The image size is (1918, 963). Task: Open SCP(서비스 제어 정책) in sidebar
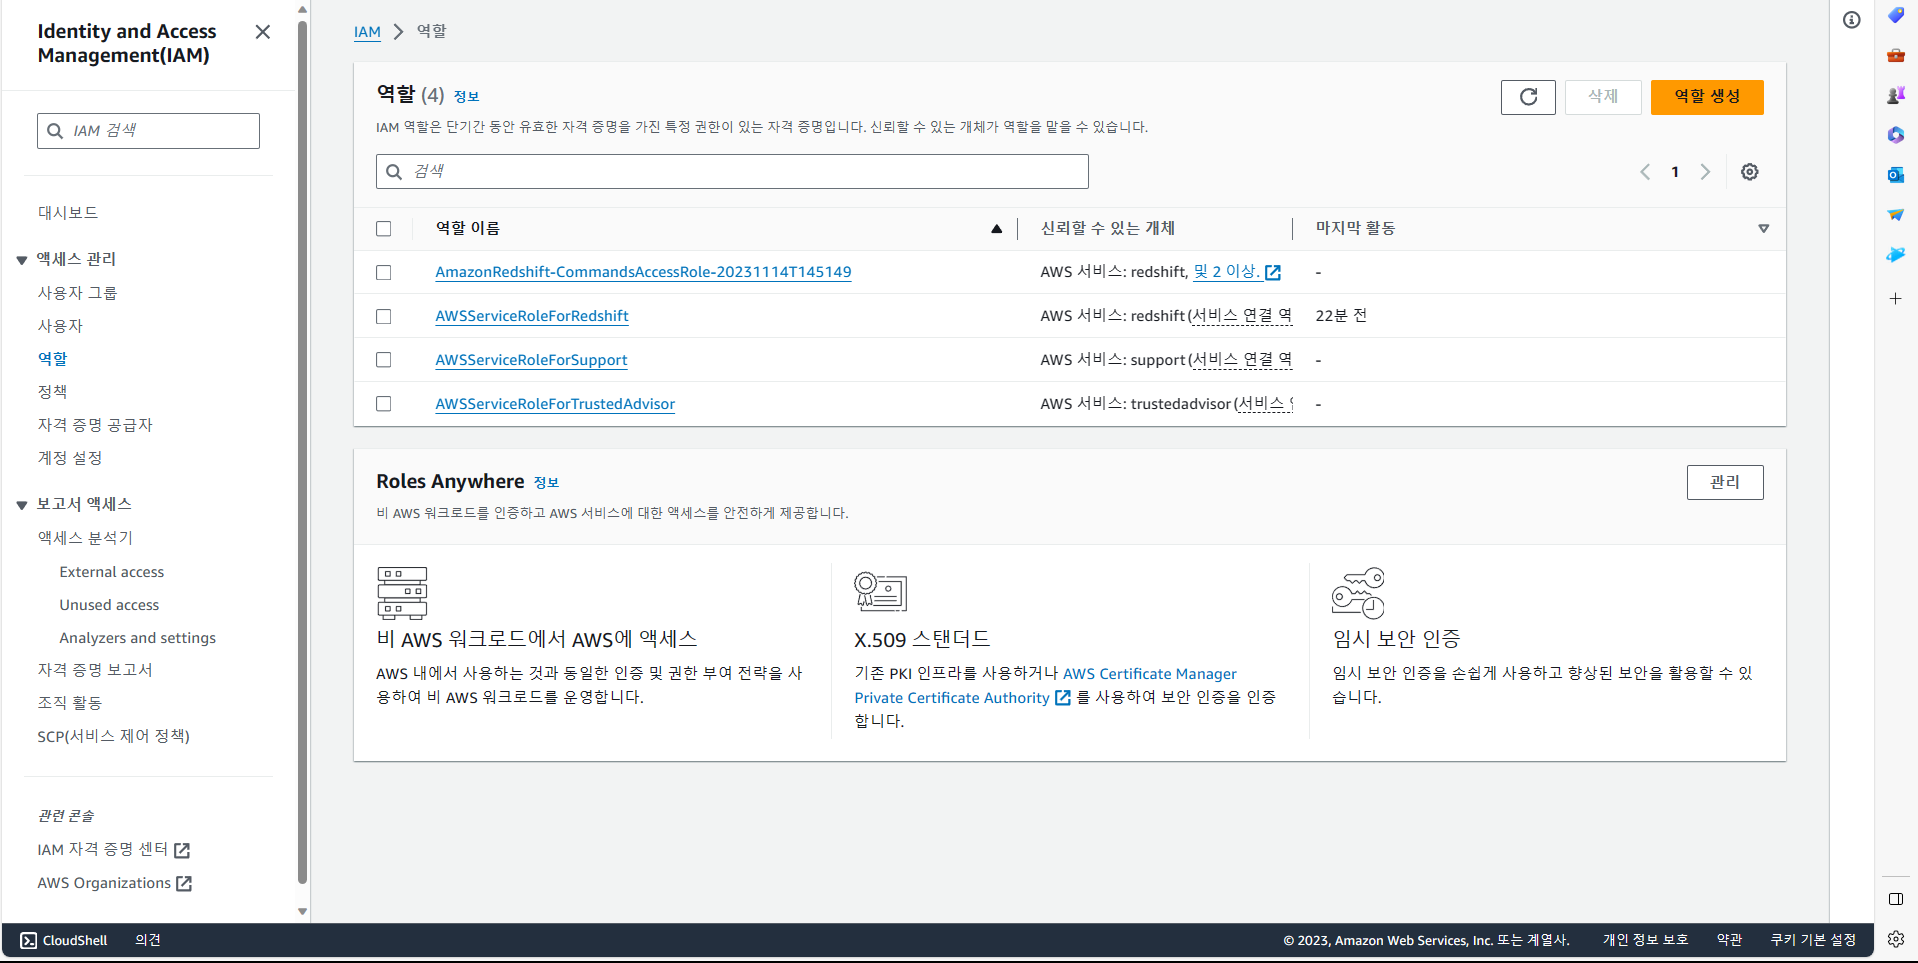tap(114, 736)
